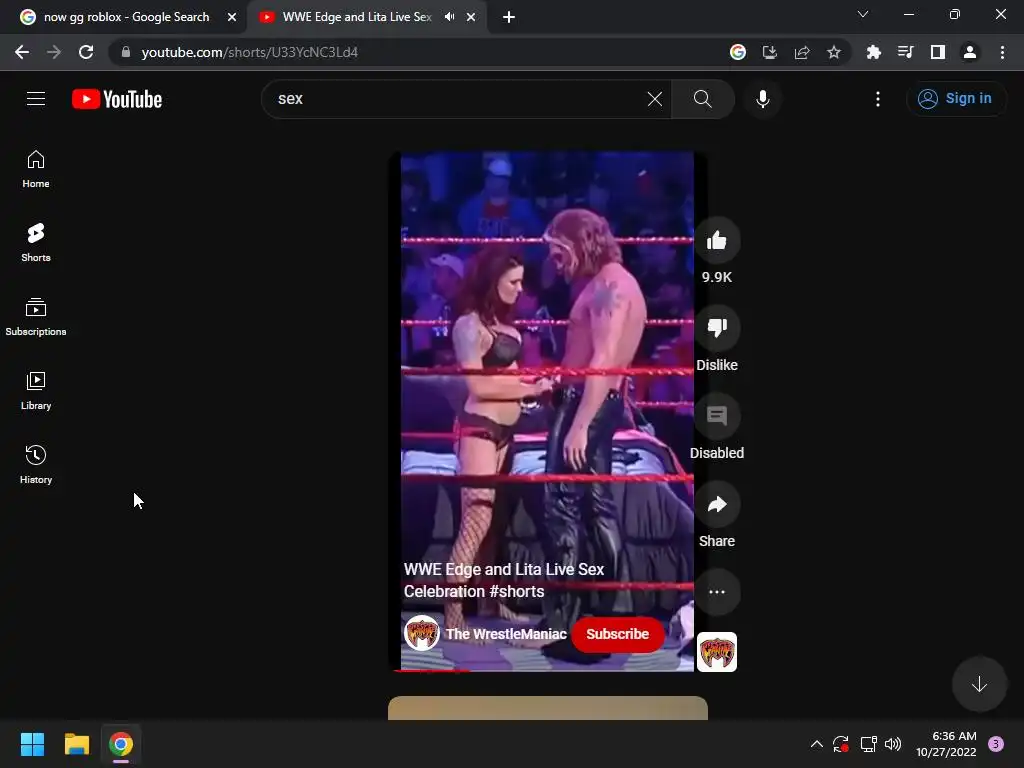Open Chrome profile menu
Image resolution: width=1024 pixels, height=768 pixels.
coord(970,52)
